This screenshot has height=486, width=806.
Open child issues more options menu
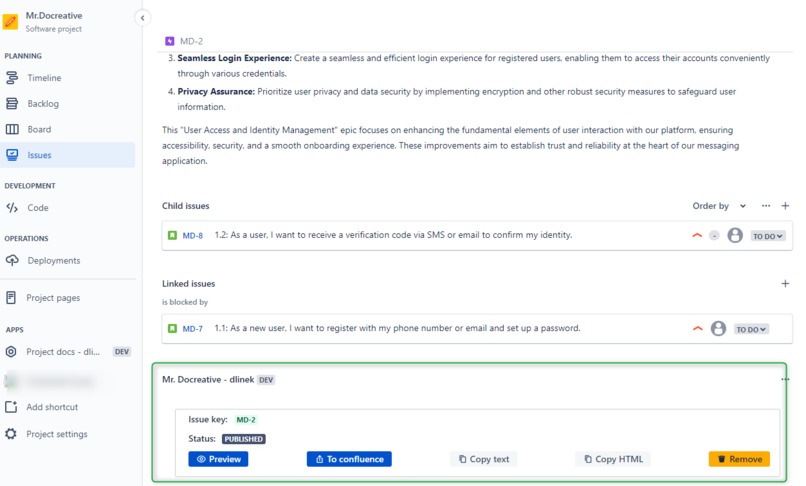click(766, 206)
